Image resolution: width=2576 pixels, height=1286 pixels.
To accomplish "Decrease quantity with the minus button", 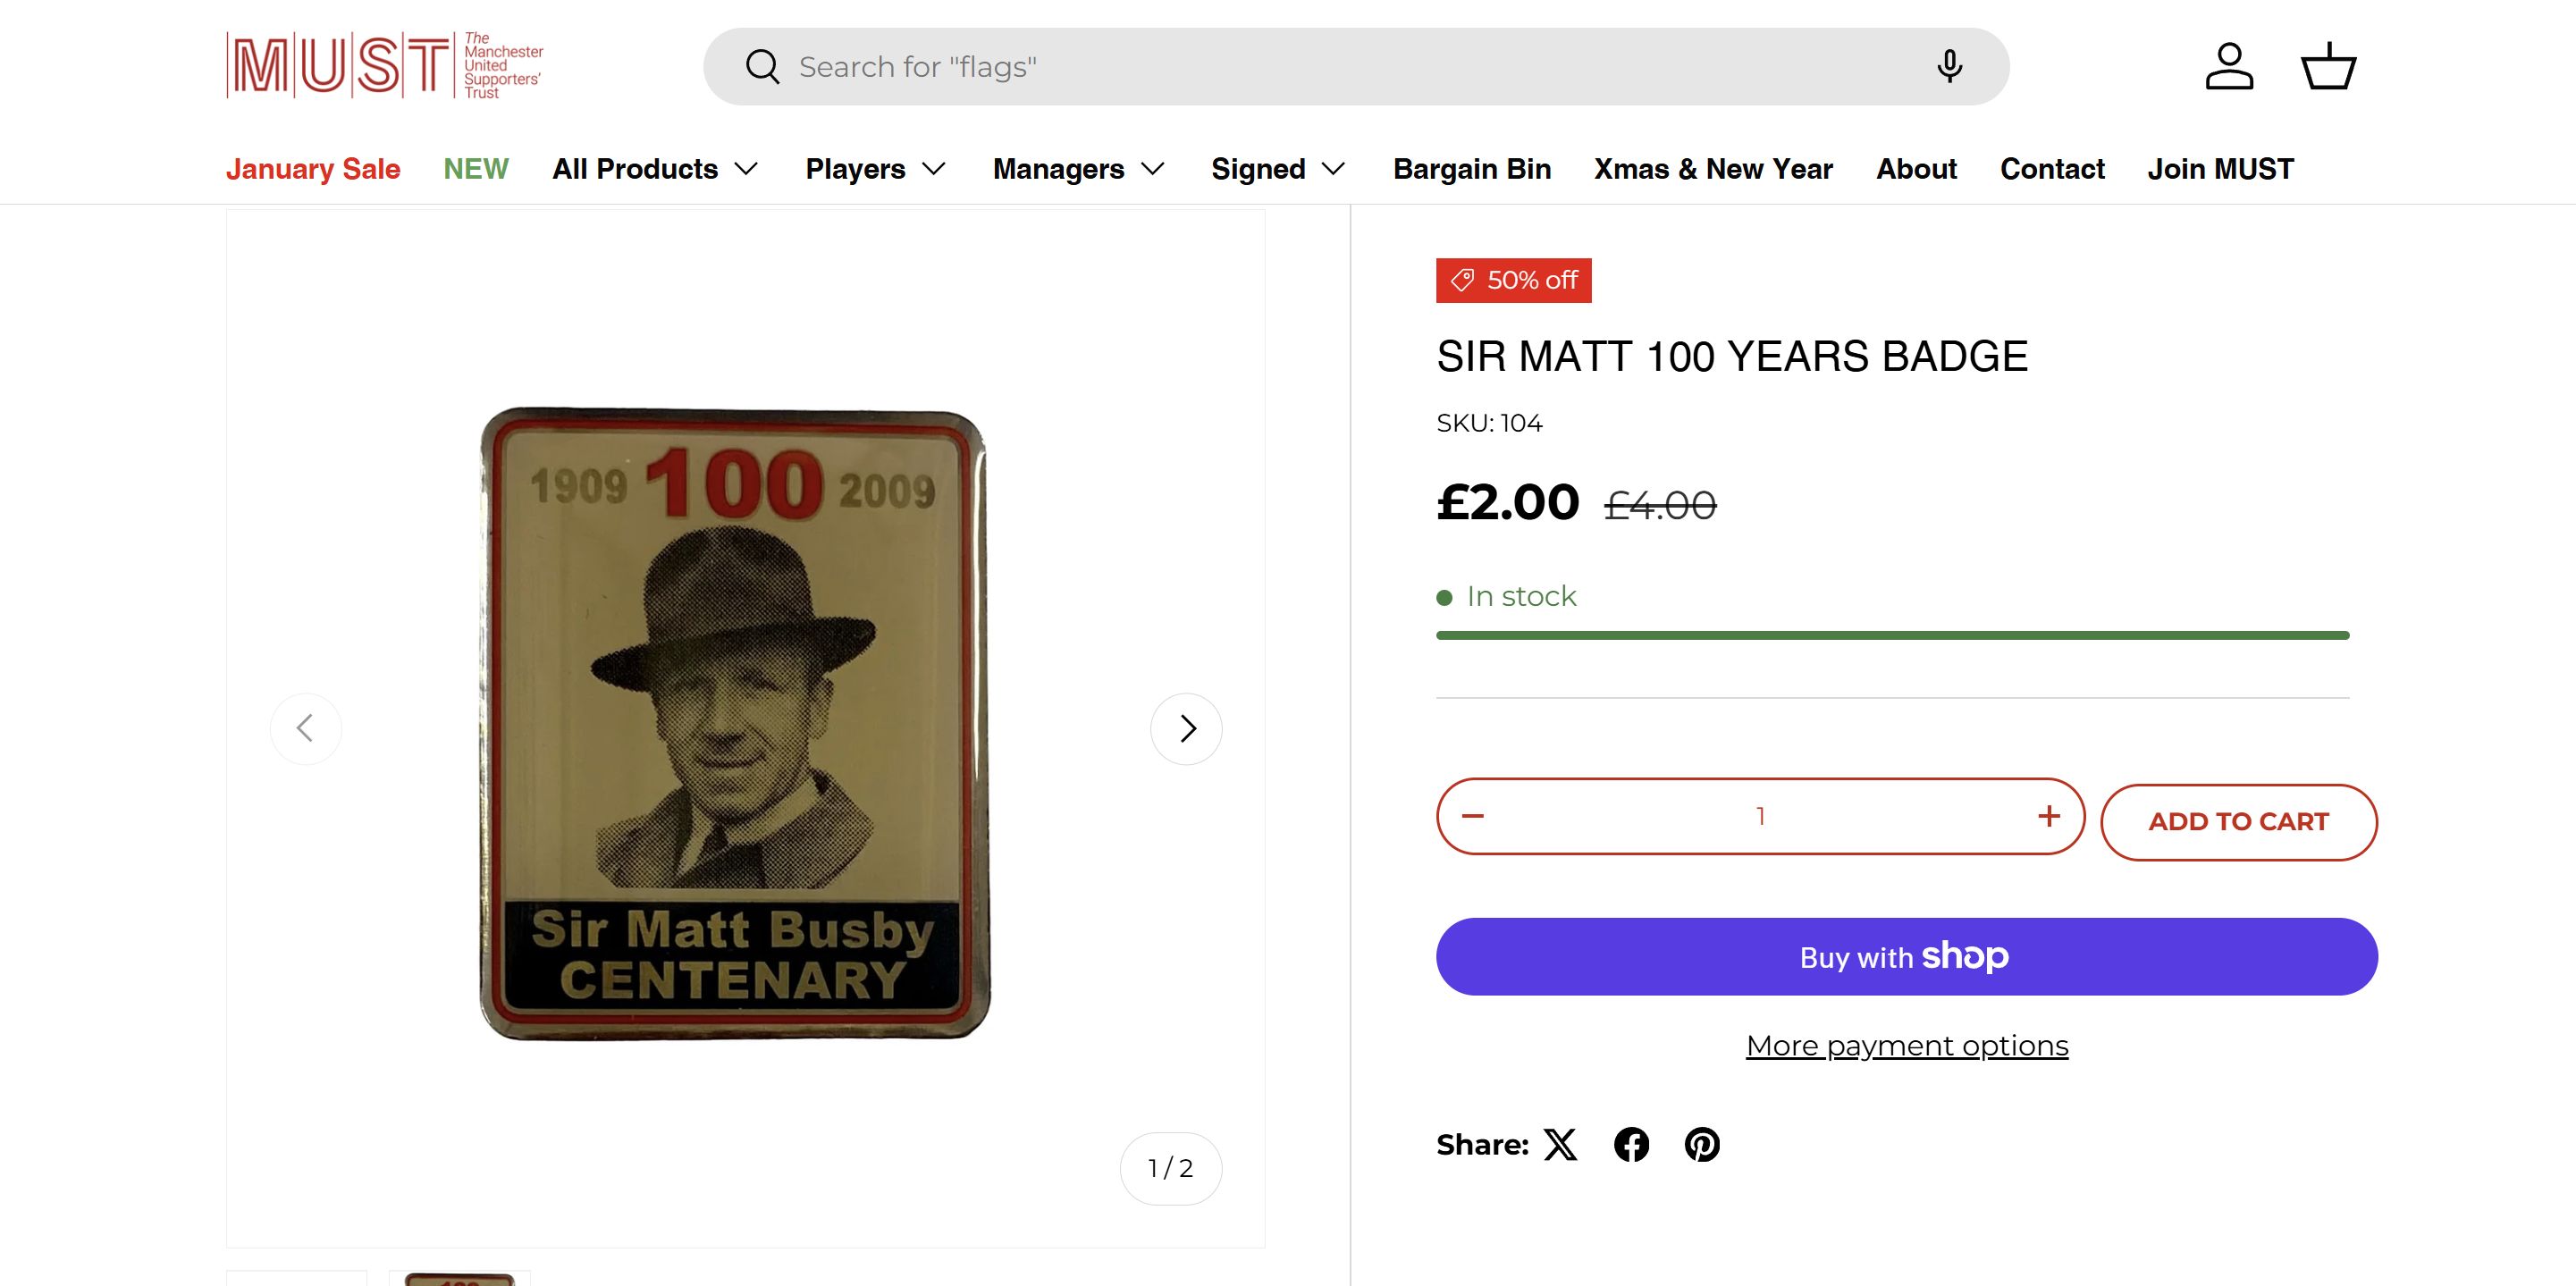I will pyautogui.click(x=1473, y=816).
